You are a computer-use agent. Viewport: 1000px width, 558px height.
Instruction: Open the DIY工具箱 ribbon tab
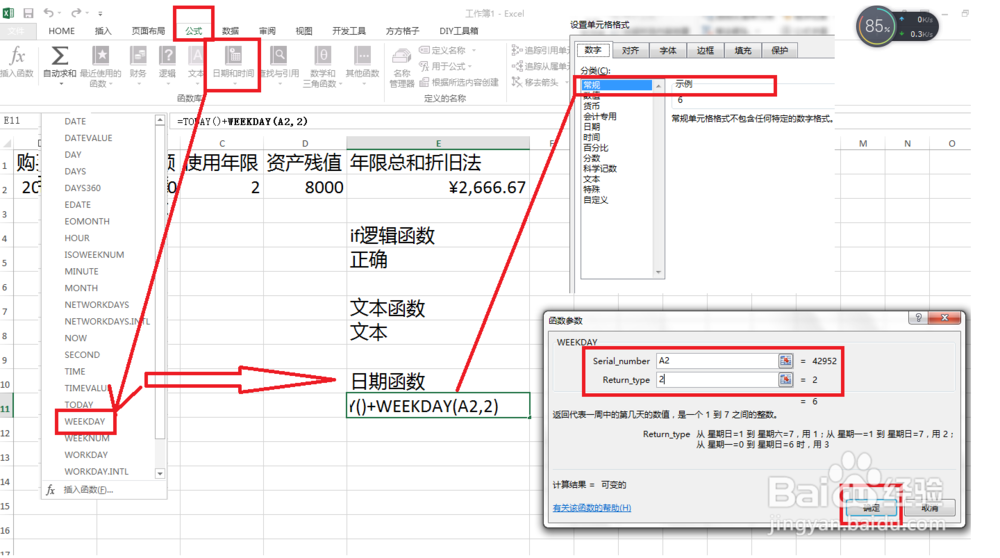tap(459, 31)
